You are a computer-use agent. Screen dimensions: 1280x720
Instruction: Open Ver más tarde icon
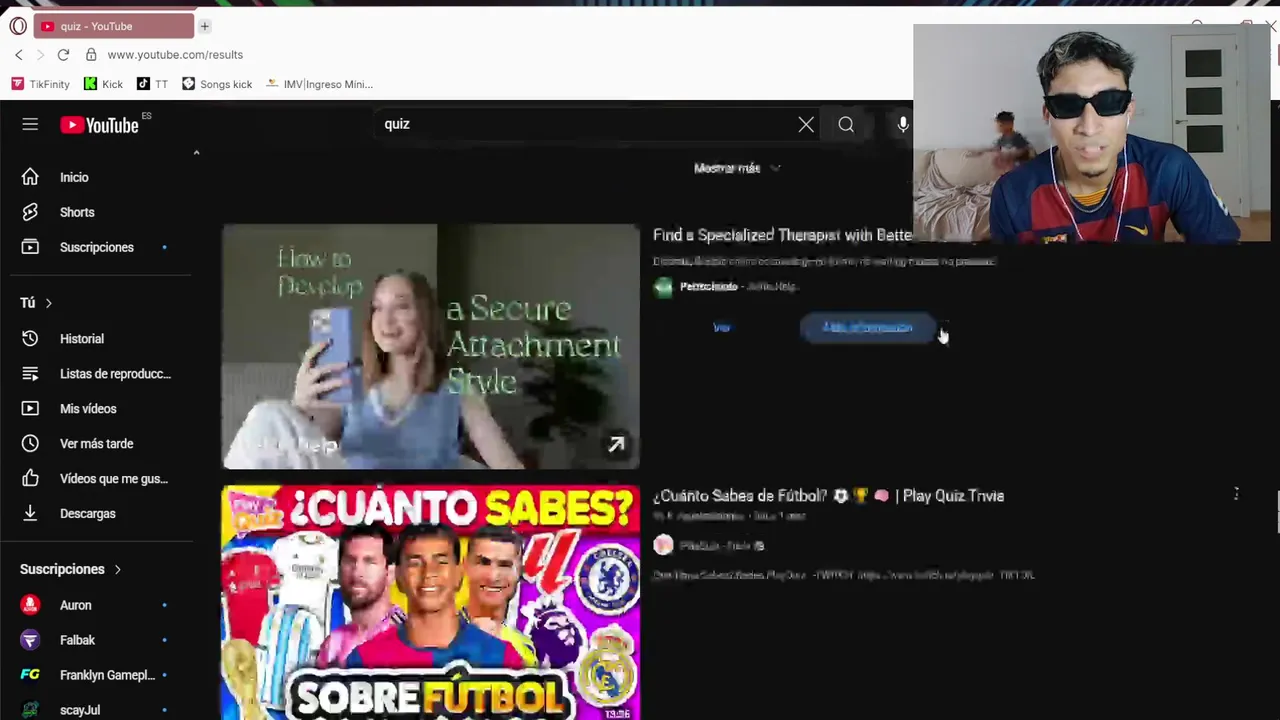coord(30,443)
